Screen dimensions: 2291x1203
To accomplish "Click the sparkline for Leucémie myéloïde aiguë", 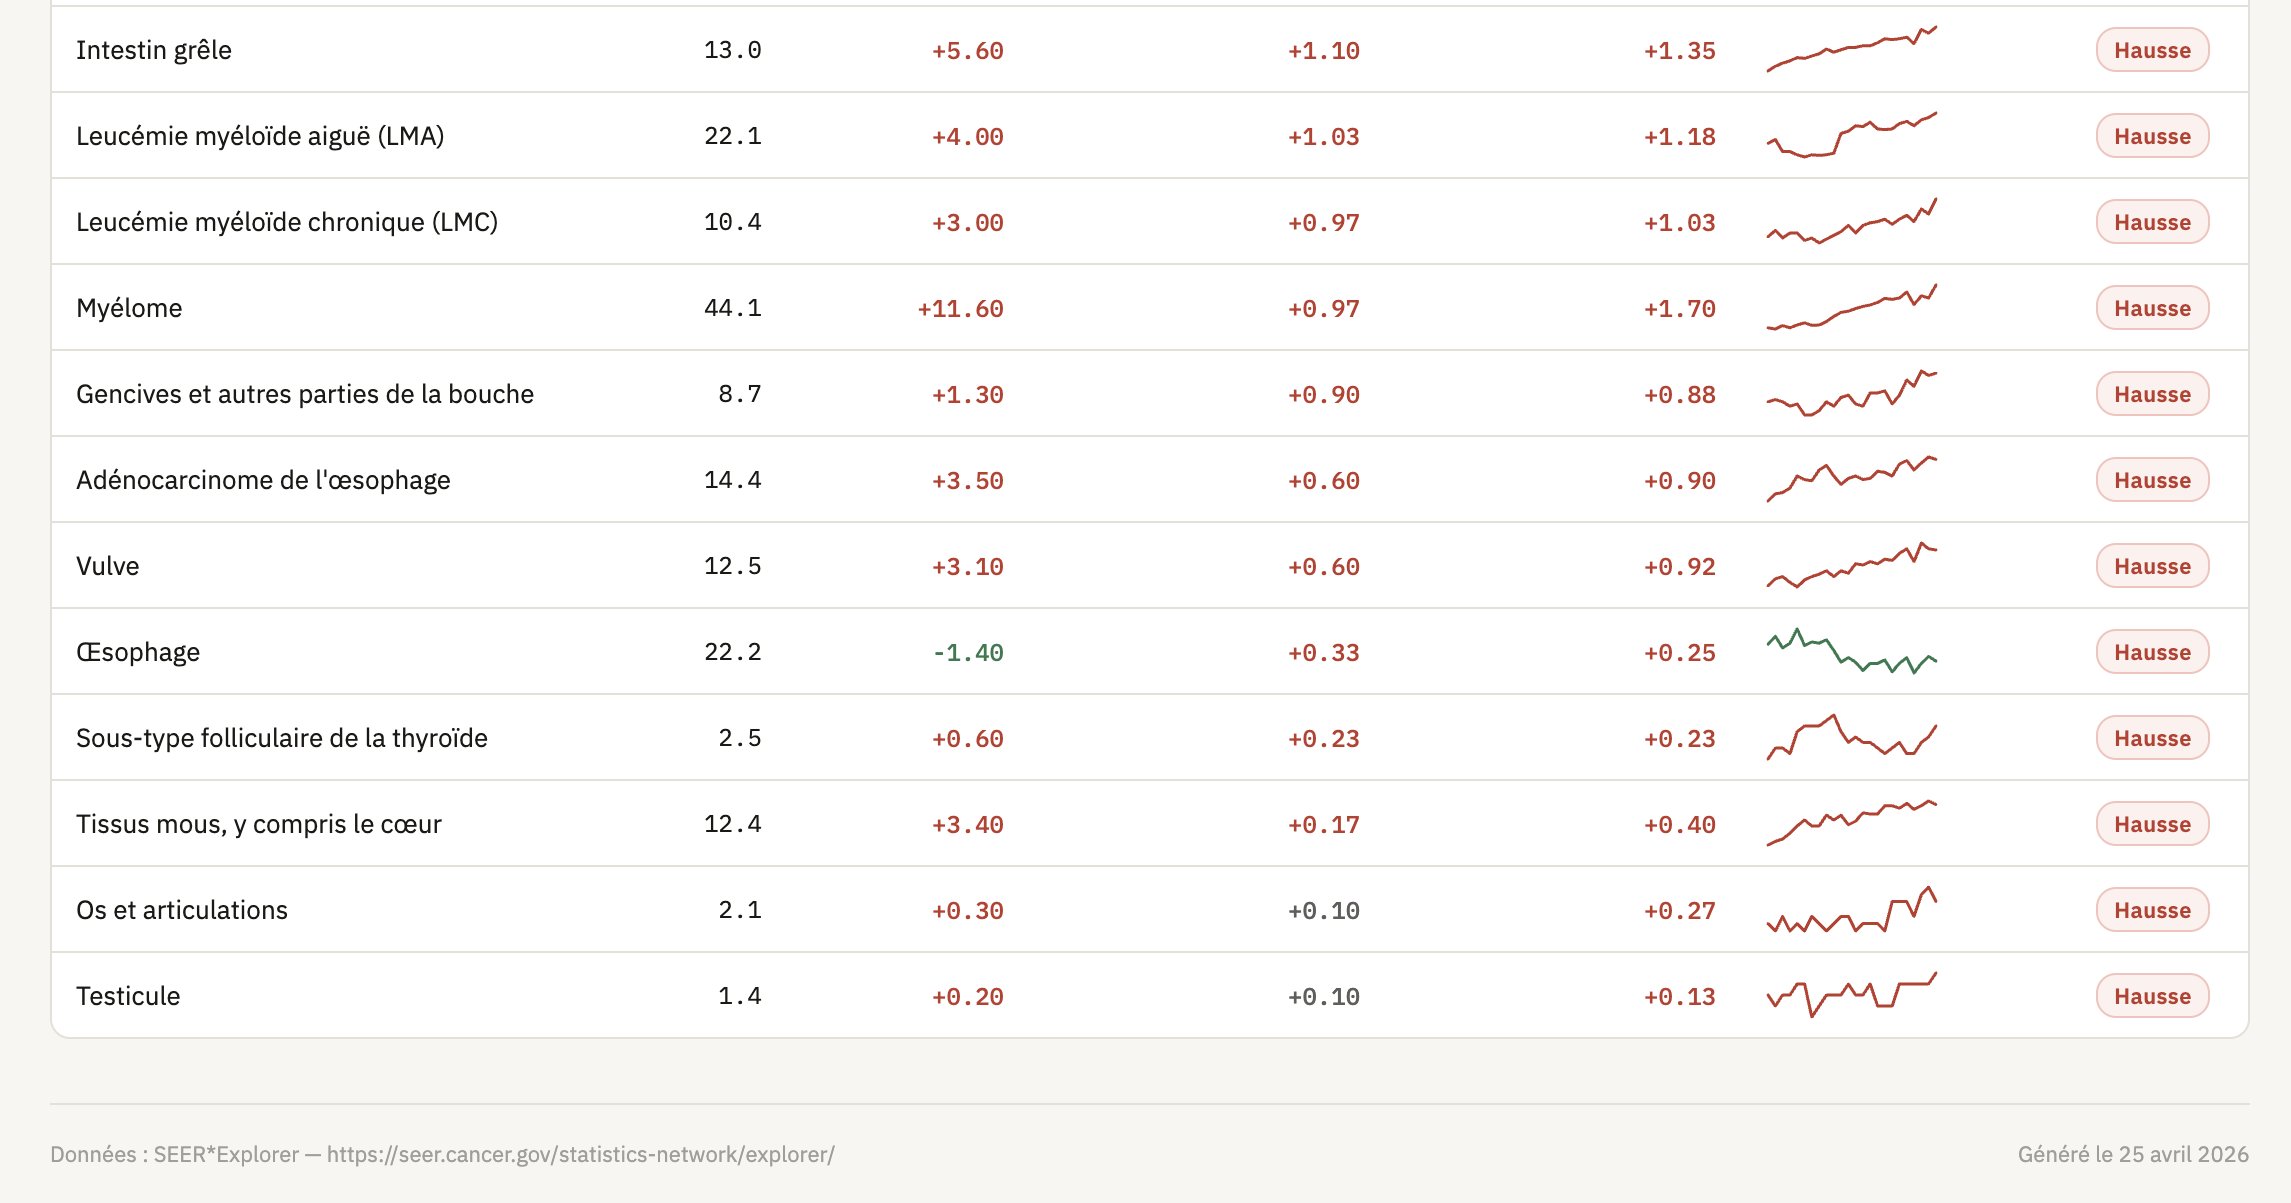I will click(1851, 136).
